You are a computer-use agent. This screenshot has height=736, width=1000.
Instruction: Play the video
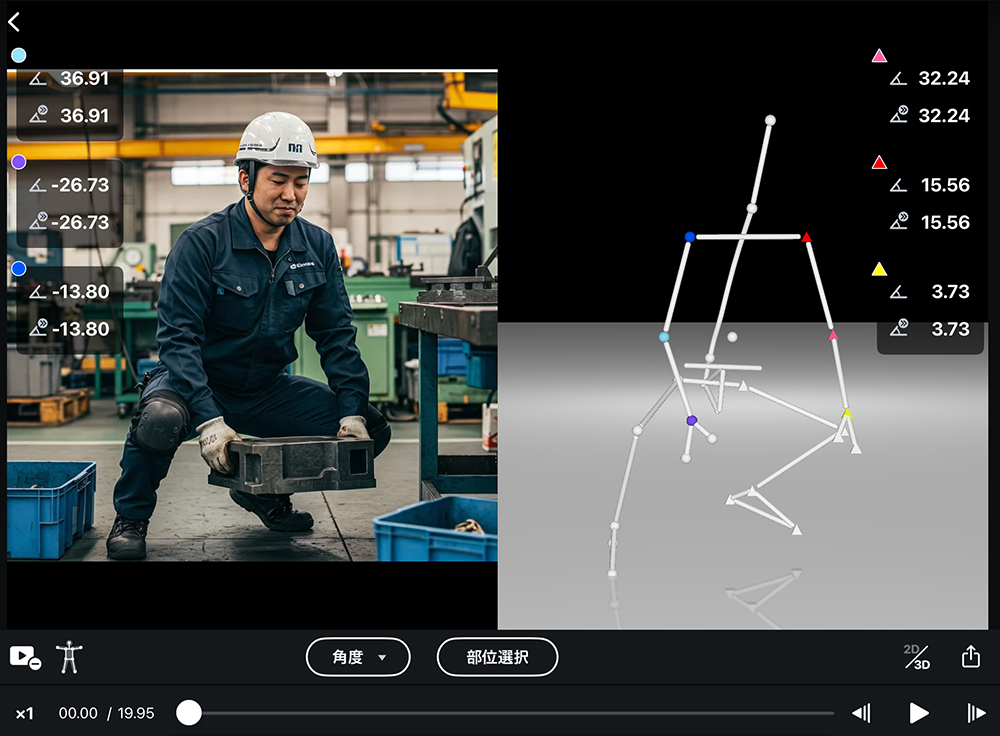click(918, 713)
